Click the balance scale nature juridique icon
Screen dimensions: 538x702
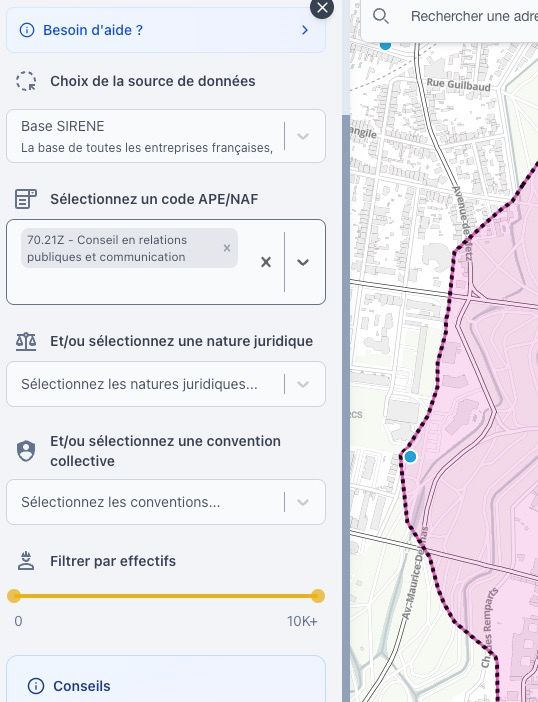(x=26, y=341)
